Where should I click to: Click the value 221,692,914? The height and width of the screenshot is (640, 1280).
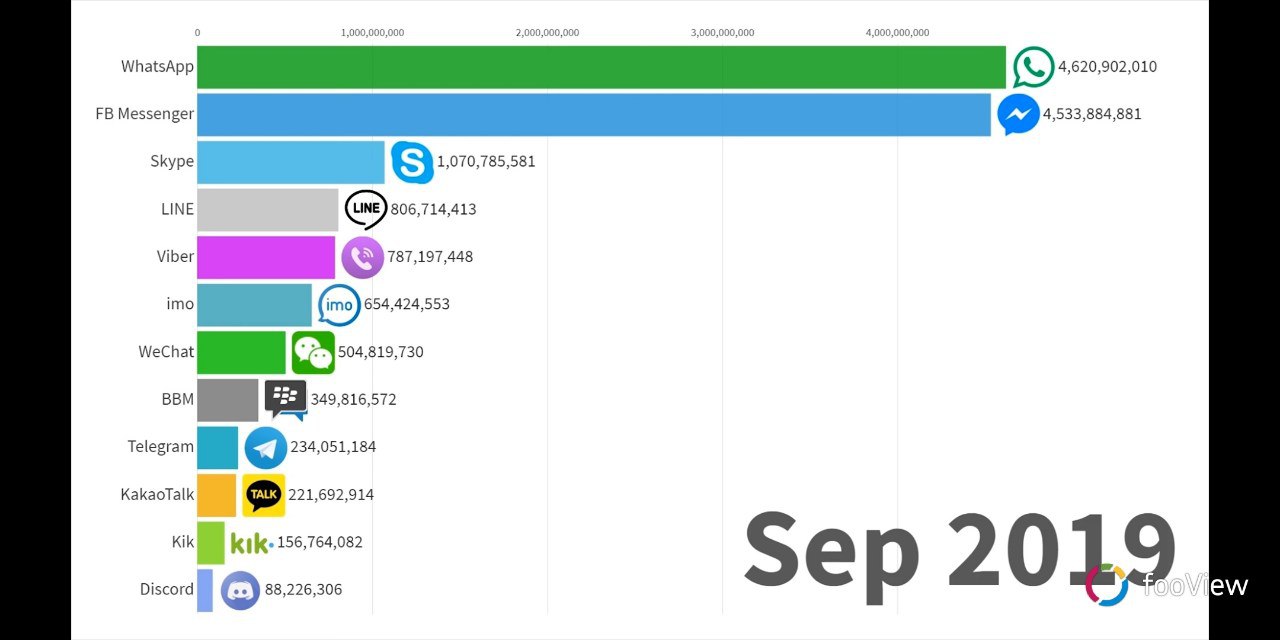click(331, 495)
